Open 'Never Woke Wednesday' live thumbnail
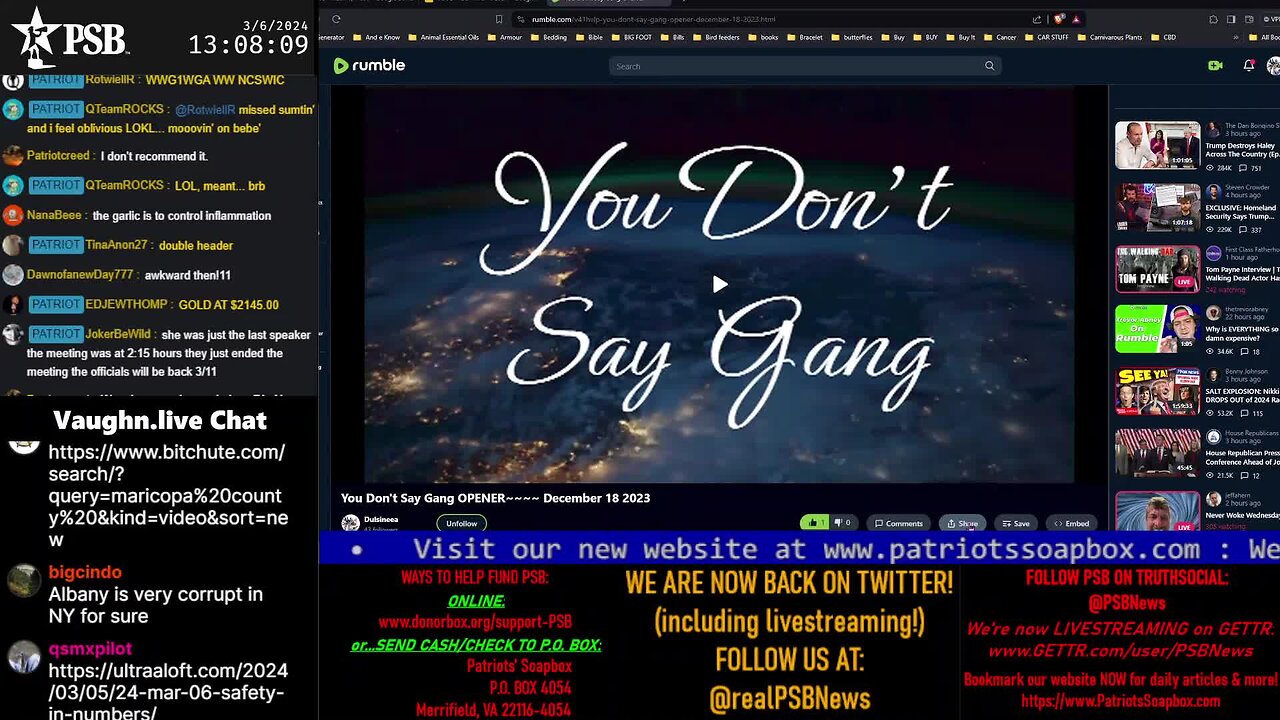The width and height of the screenshot is (1280, 720). point(1157,511)
